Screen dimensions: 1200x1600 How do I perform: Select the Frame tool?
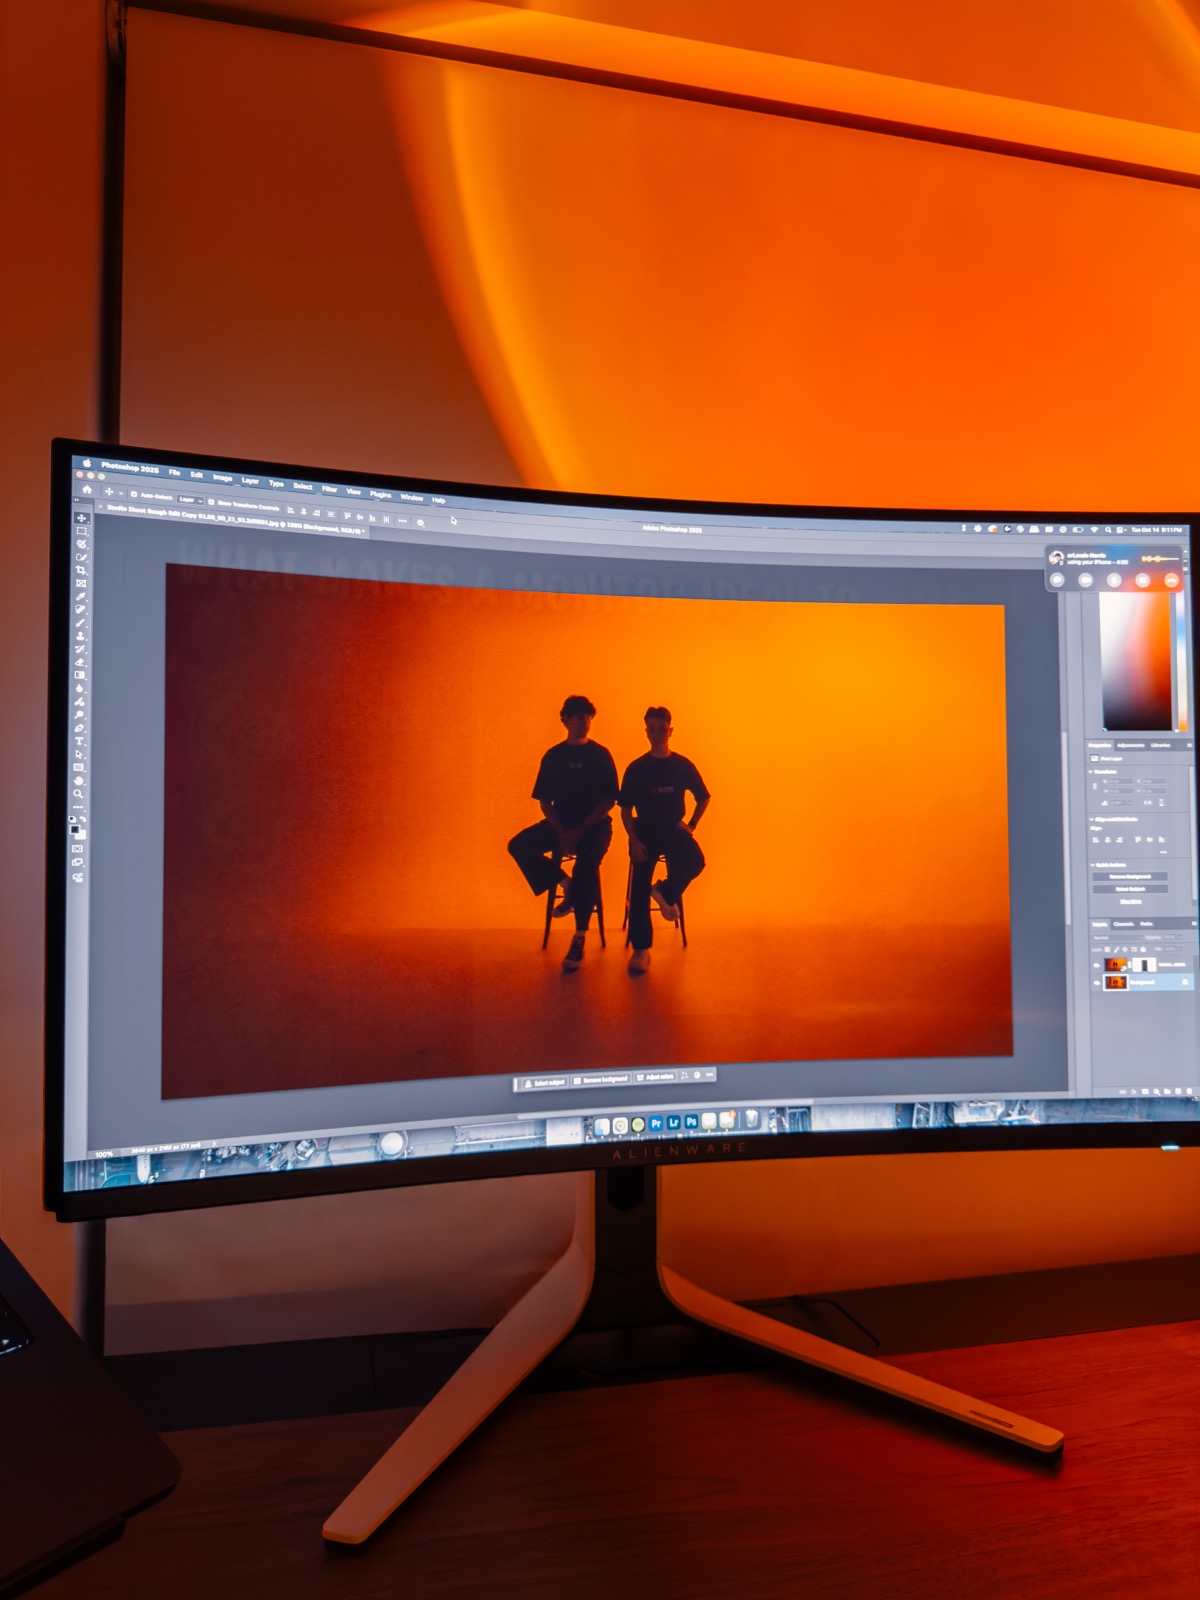pos(80,583)
